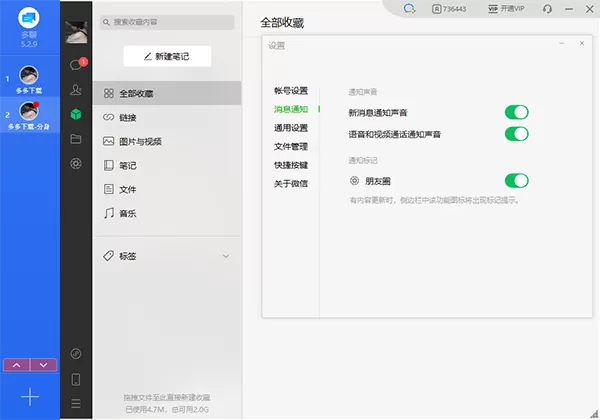Click the purple down arrow button
The width and height of the screenshot is (600, 420).
(44, 365)
